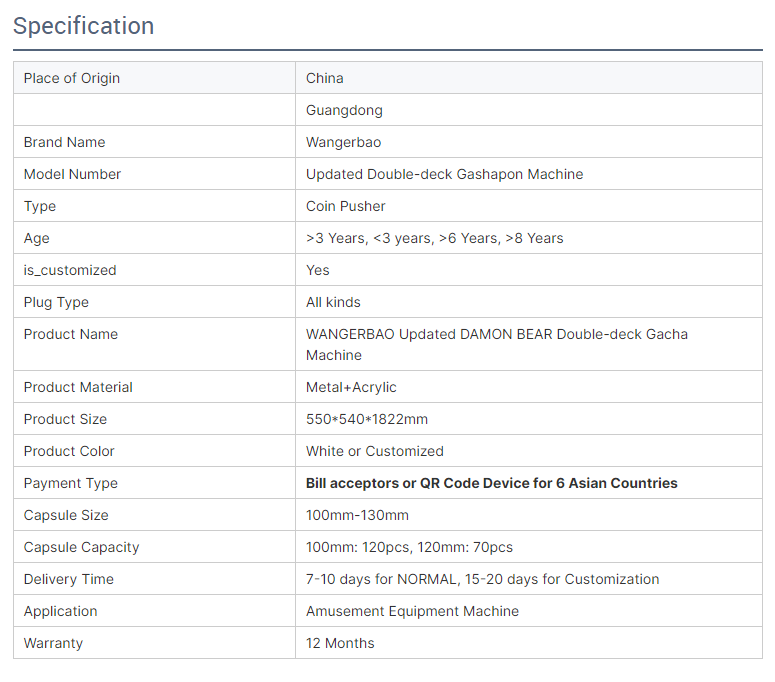Select the 'is_customized' label

pyautogui.click(x=70, y=270)
